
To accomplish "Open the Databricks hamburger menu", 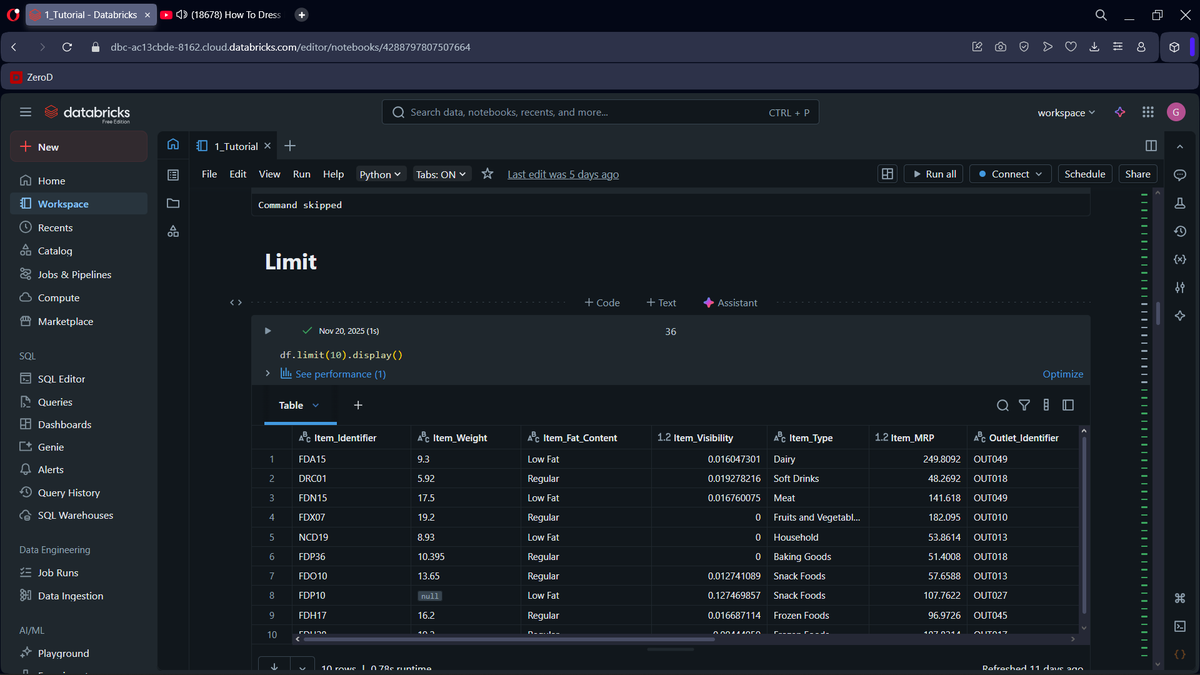I will pyautogui.click(x=25, y=112).
